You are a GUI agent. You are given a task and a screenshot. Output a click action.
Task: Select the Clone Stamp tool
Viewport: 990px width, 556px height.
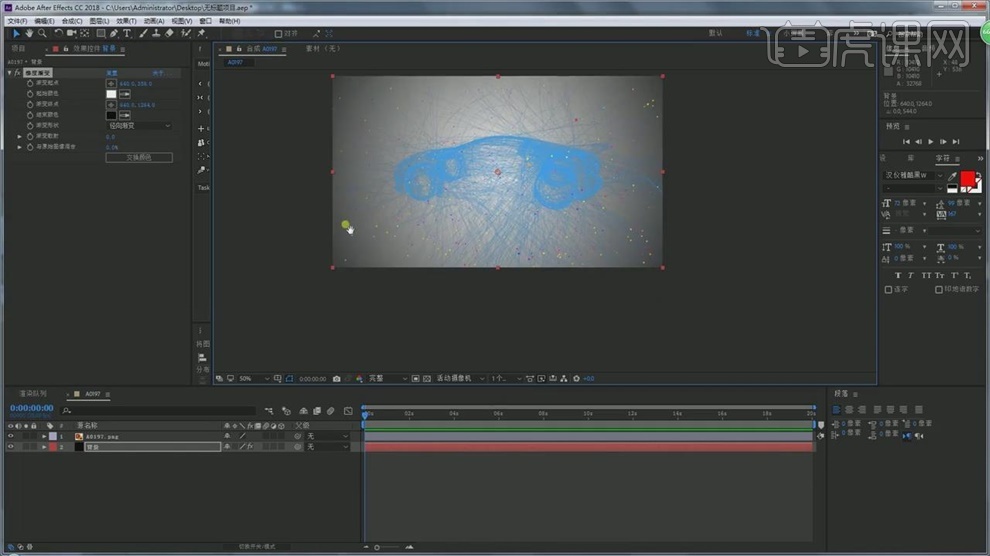click(156, 33)
